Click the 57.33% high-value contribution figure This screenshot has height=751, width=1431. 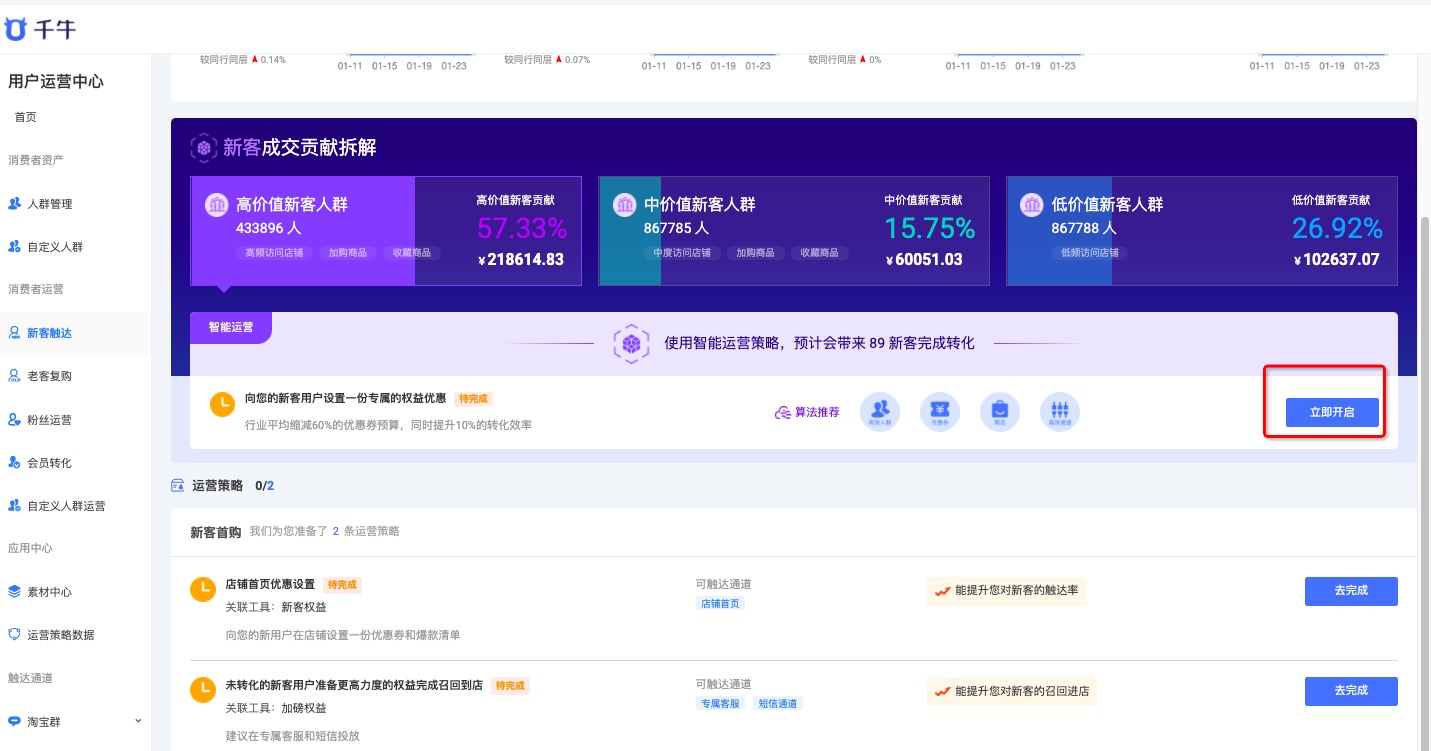click(x=522, y=229)
